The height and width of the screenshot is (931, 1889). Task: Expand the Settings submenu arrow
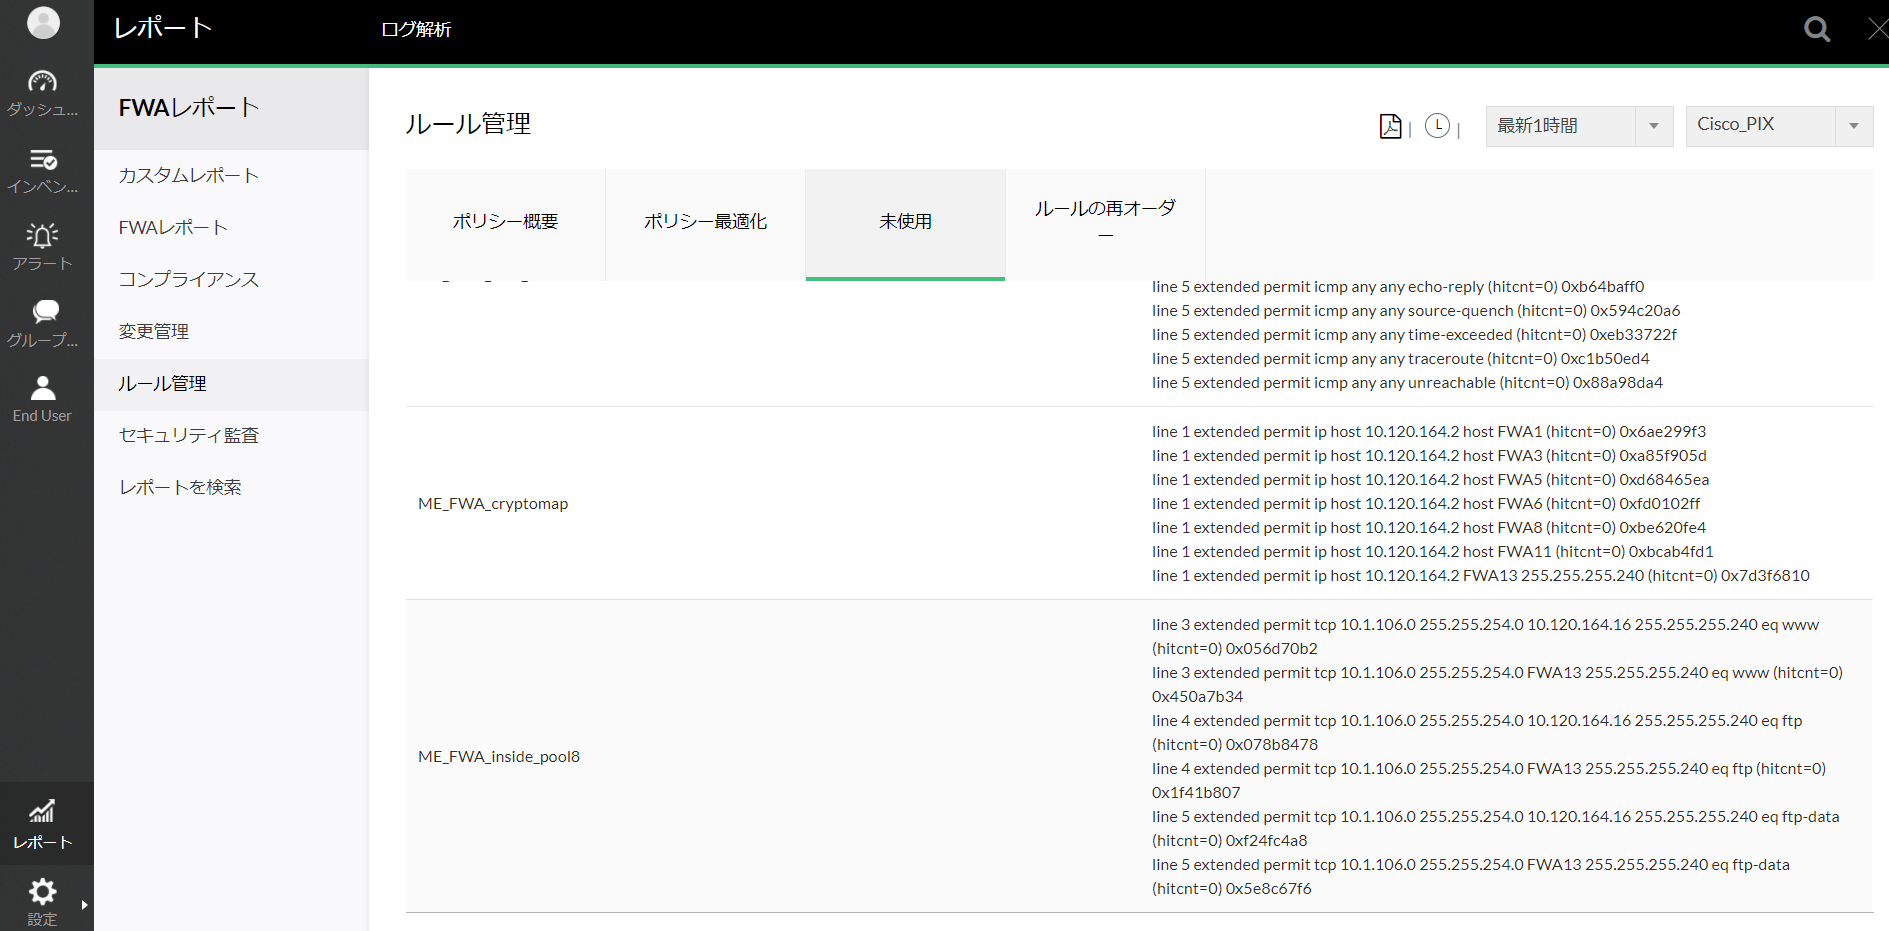pos(85,905)
